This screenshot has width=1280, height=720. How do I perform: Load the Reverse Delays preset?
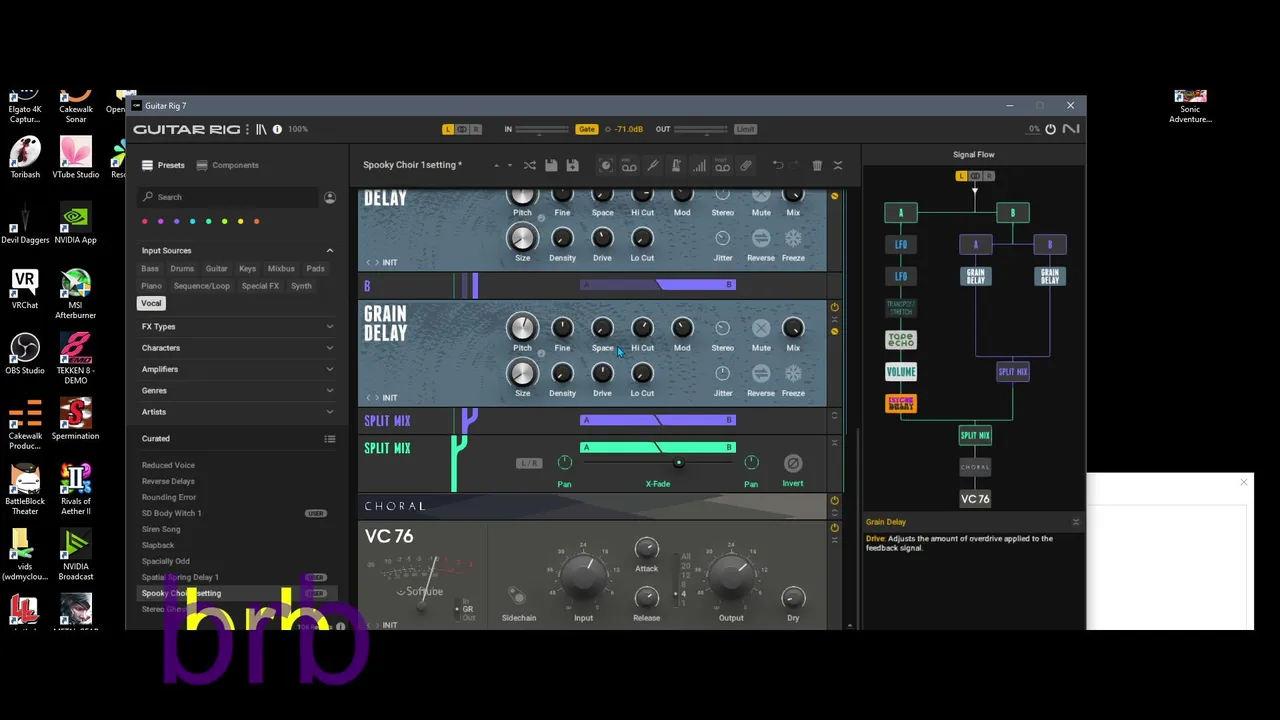pos(168,481)
